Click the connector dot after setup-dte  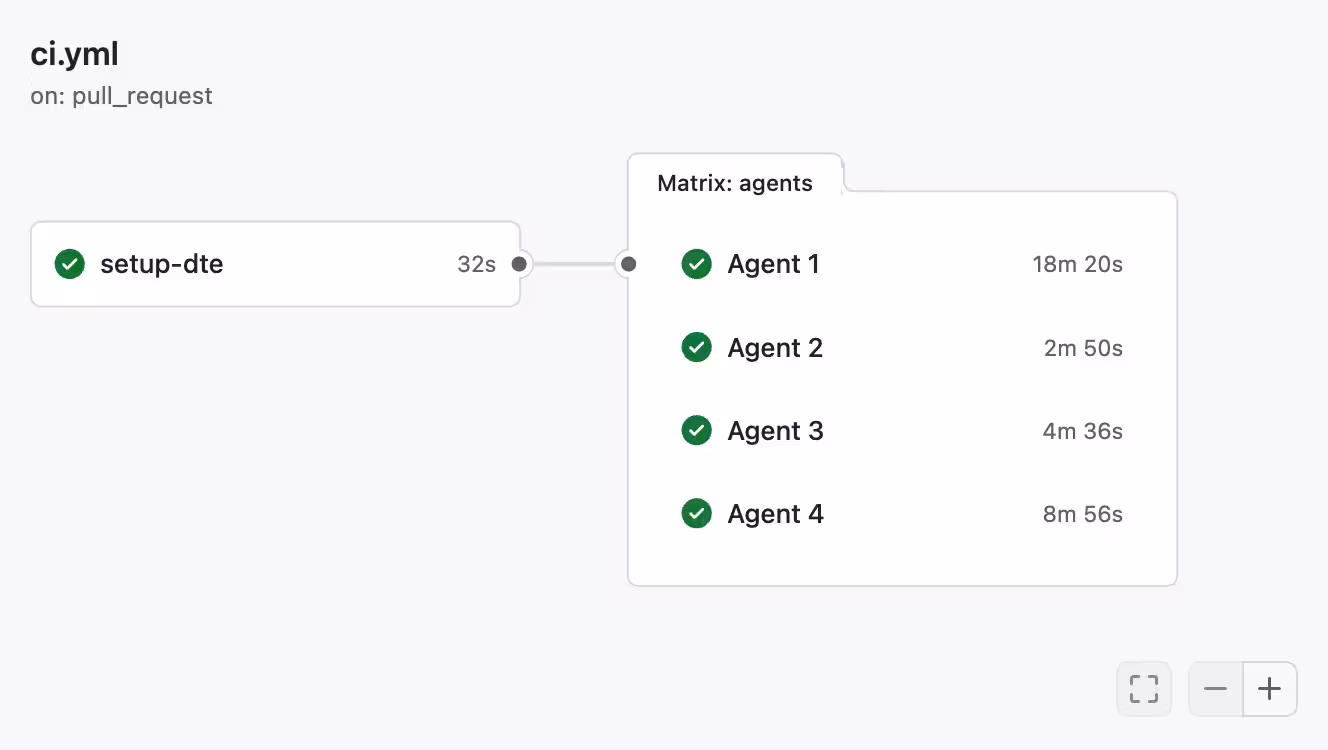[518, 264]
